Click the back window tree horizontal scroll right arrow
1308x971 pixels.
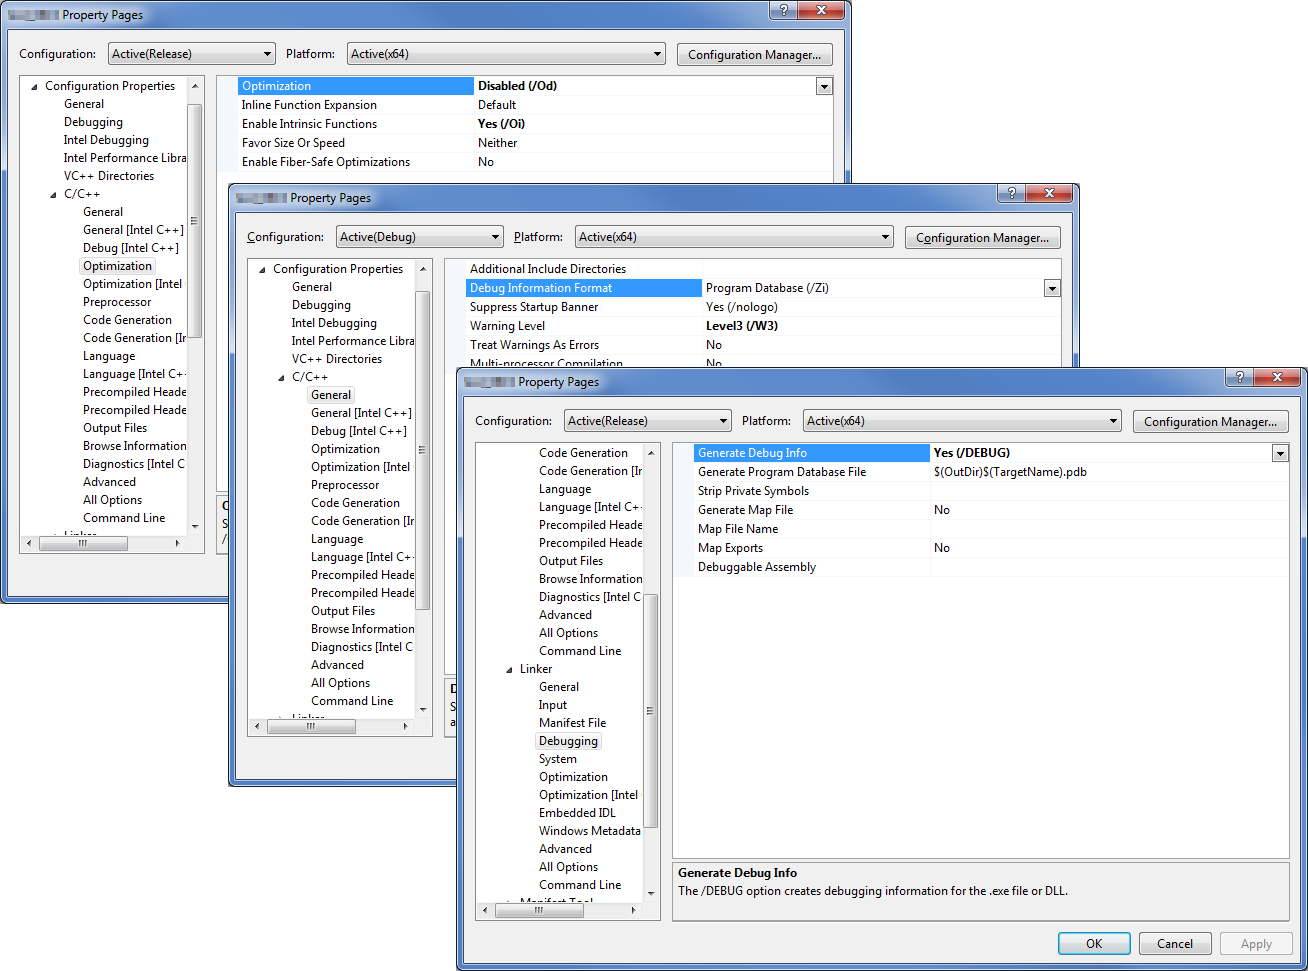[x=178, y=543]
